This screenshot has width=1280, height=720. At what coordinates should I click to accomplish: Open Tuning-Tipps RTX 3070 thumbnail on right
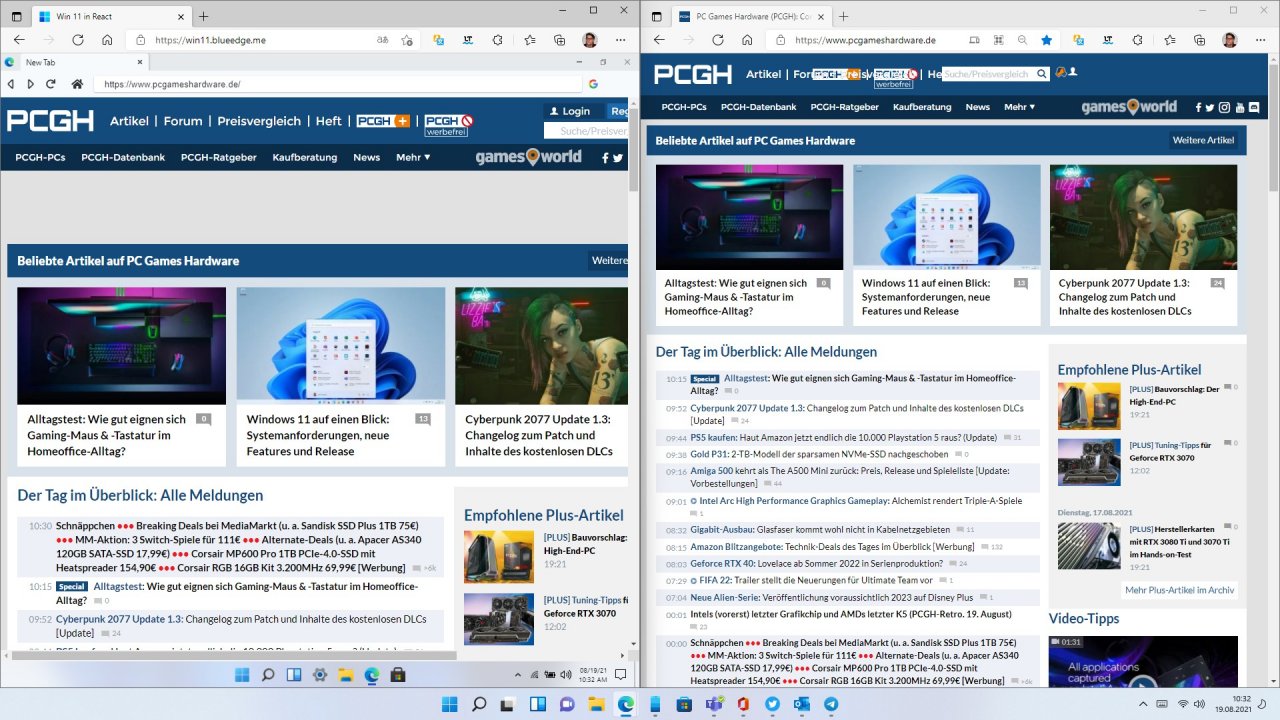(1089, 462)
